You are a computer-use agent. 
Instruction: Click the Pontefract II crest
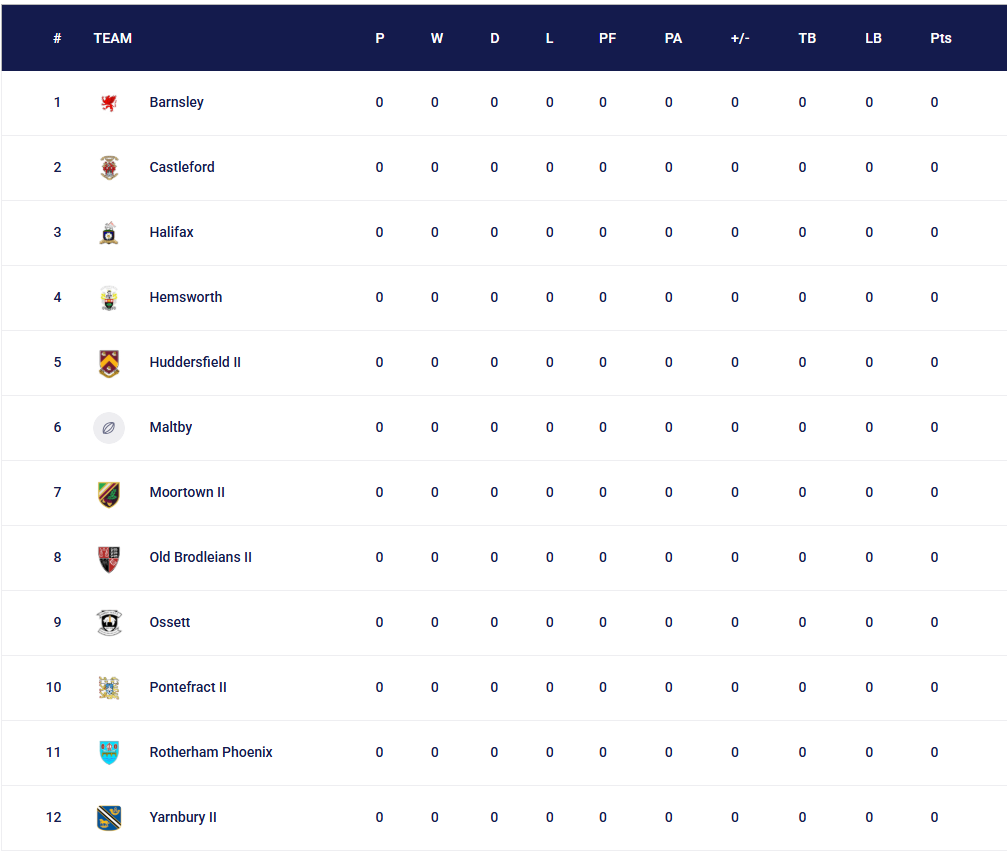[x=109, y=688]
